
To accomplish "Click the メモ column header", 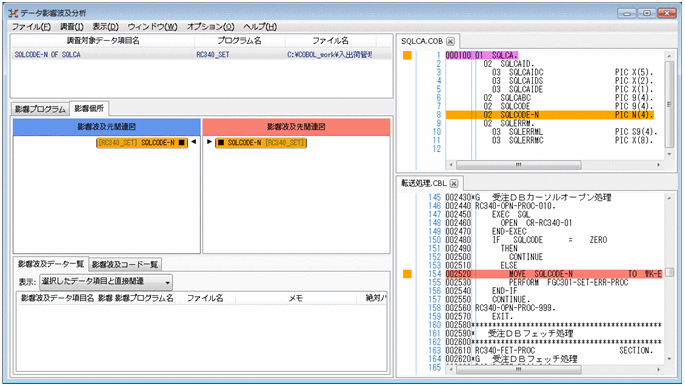I will click(296, 298).
